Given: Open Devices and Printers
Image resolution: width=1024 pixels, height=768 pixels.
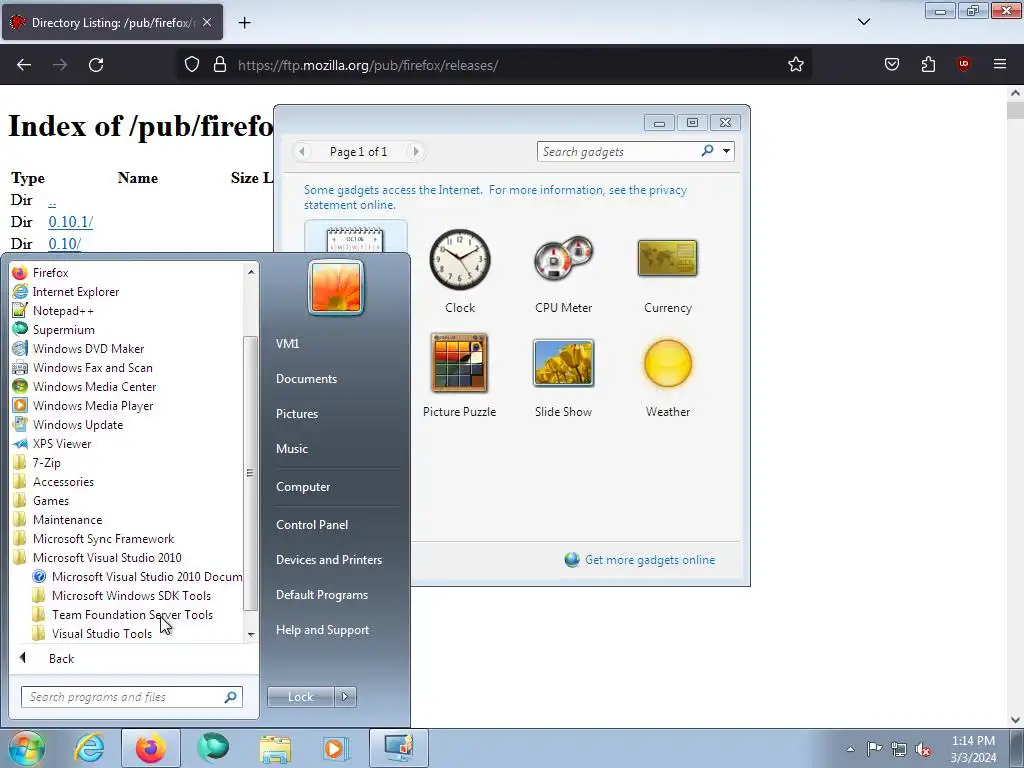Looking at the screenshot, I should (328, 560).
